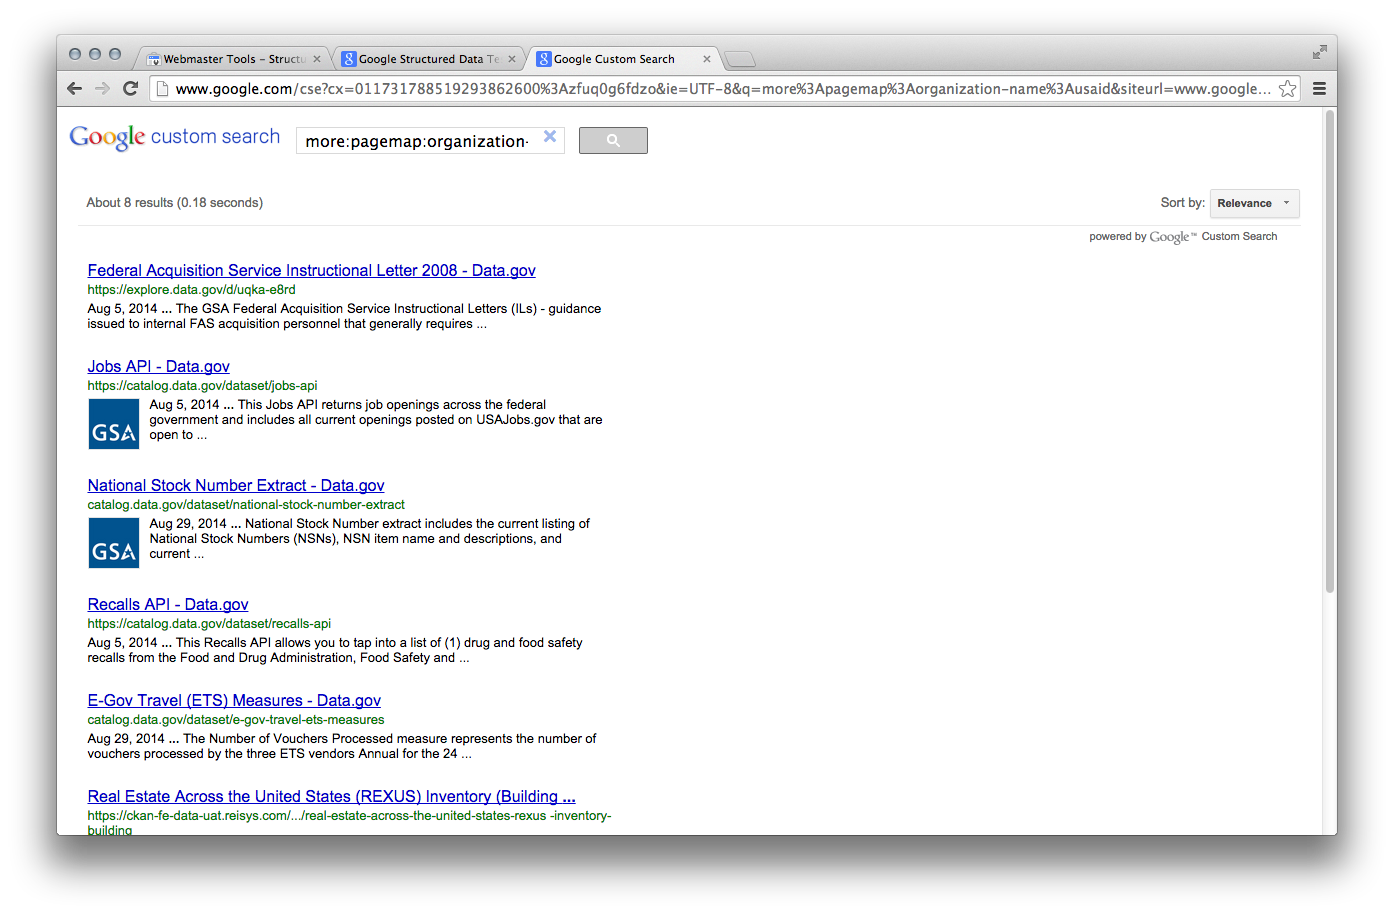The image size is (1394, 914).
Task: Click the browser forward arrow
Action: pyautogui.click(x=102, y=88)
